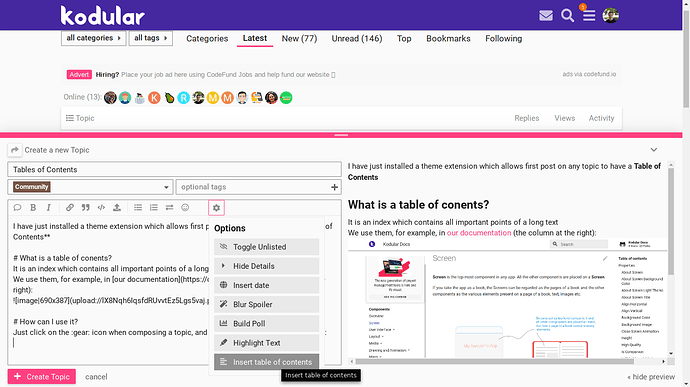
Task: Click cancel to discard topic
Action: point(96,377)
